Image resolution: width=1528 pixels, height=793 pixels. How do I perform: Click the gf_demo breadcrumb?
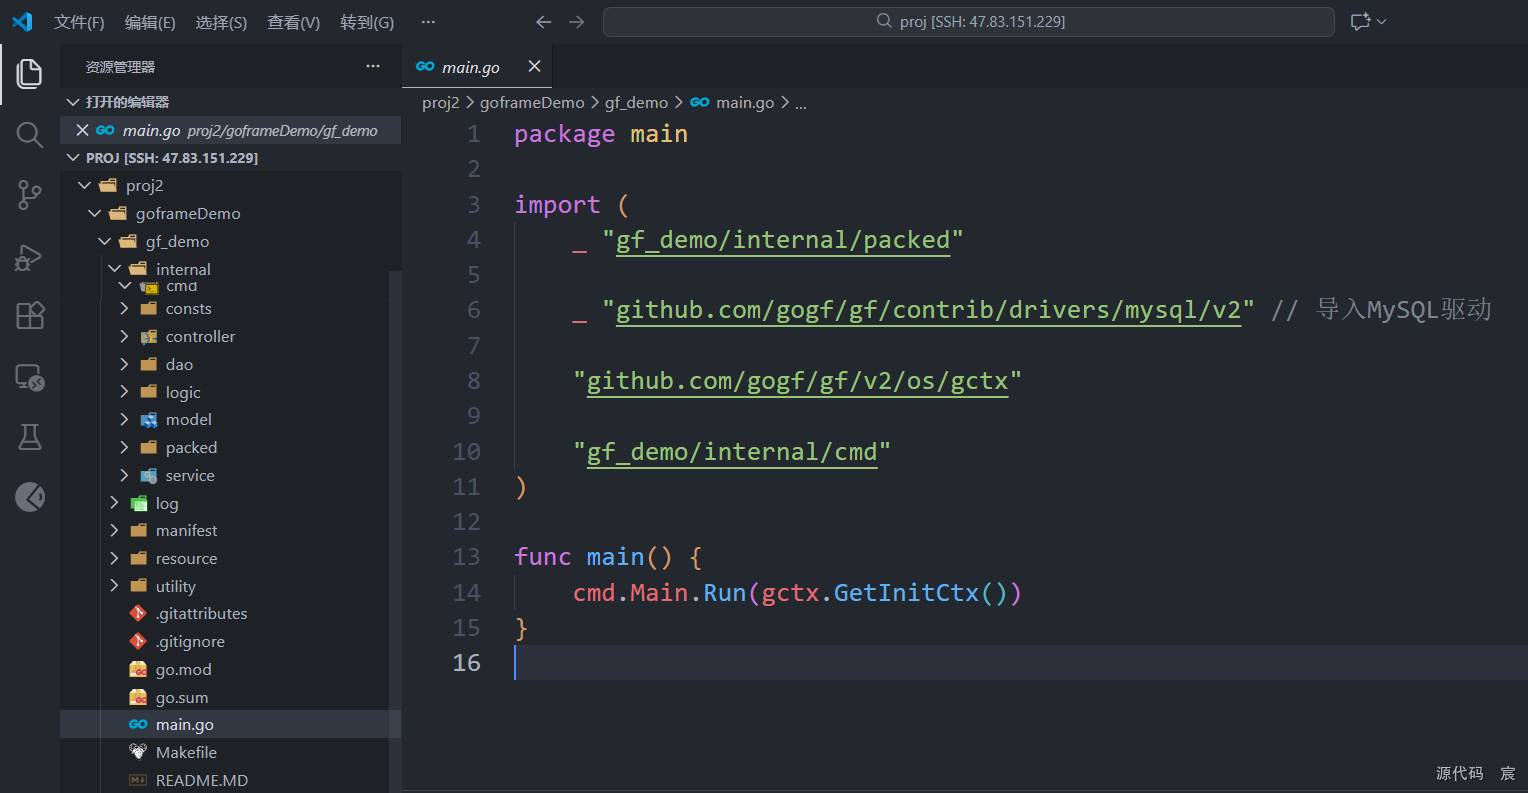pyautogui.click(x=636, y=103)
